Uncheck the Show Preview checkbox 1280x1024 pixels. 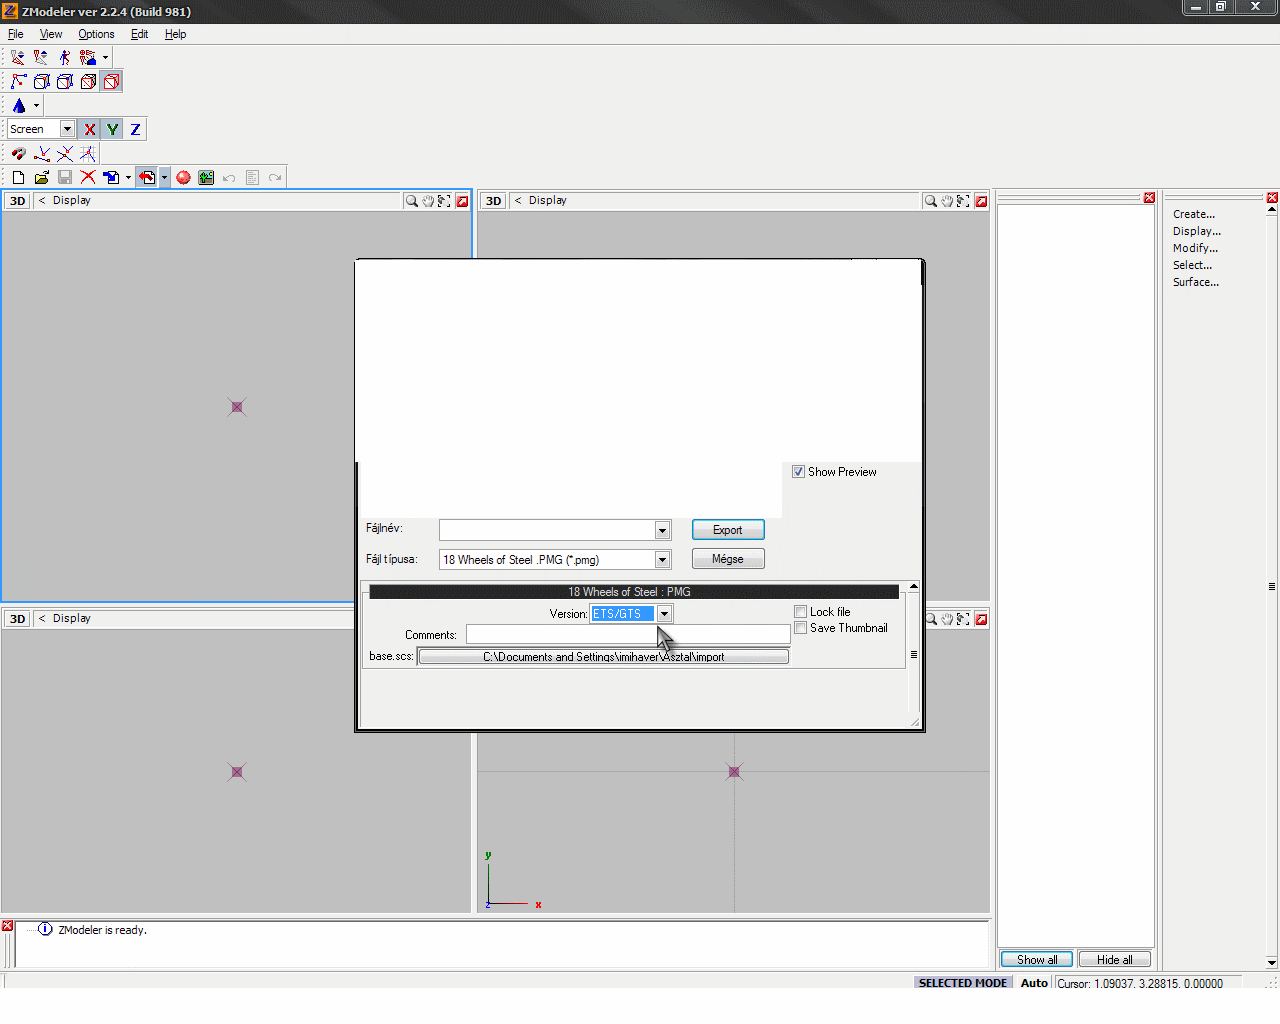[798, 472]
